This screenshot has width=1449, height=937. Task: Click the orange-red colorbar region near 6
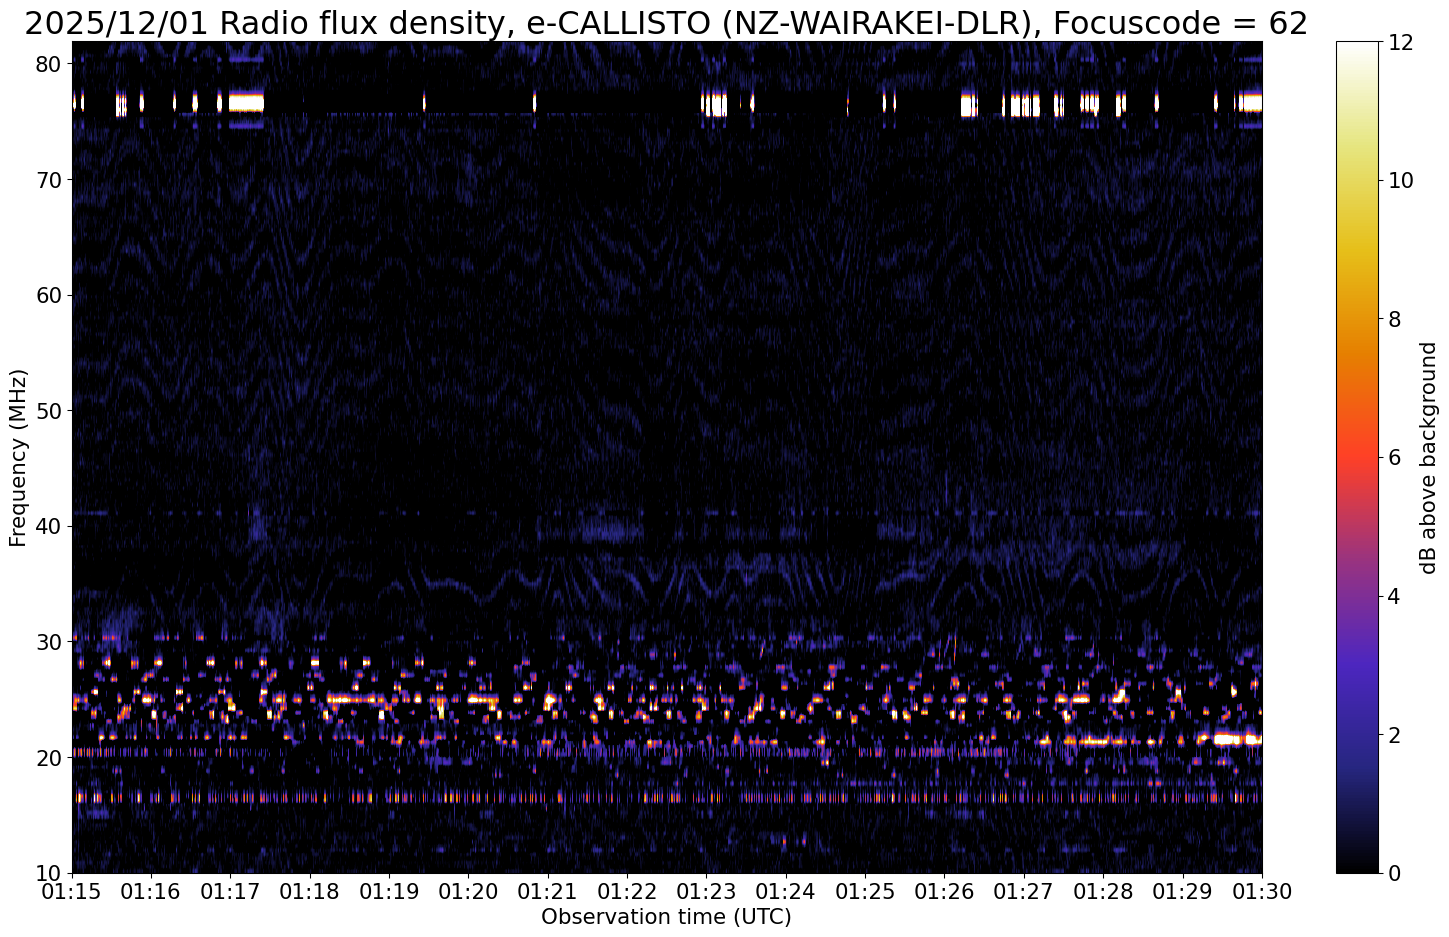pos(1356,457)
